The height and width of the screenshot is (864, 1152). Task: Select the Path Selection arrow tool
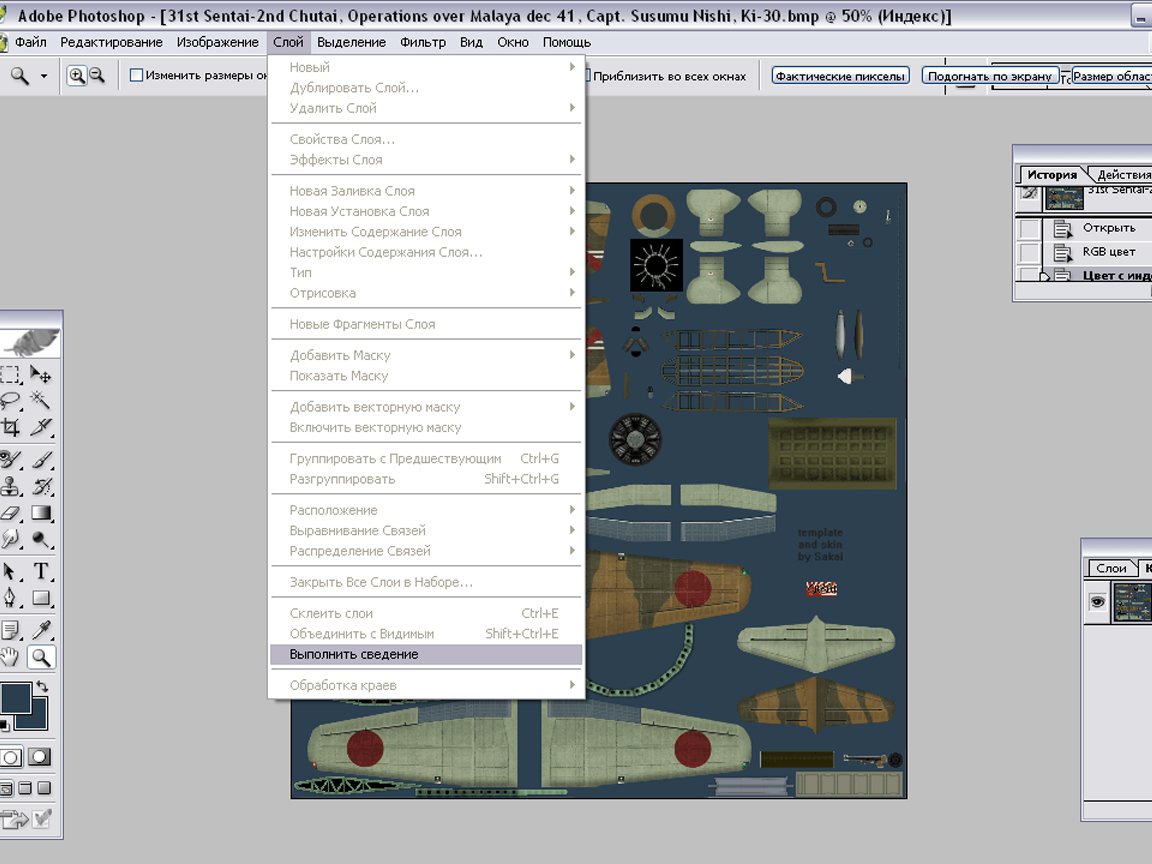(10, 572)
